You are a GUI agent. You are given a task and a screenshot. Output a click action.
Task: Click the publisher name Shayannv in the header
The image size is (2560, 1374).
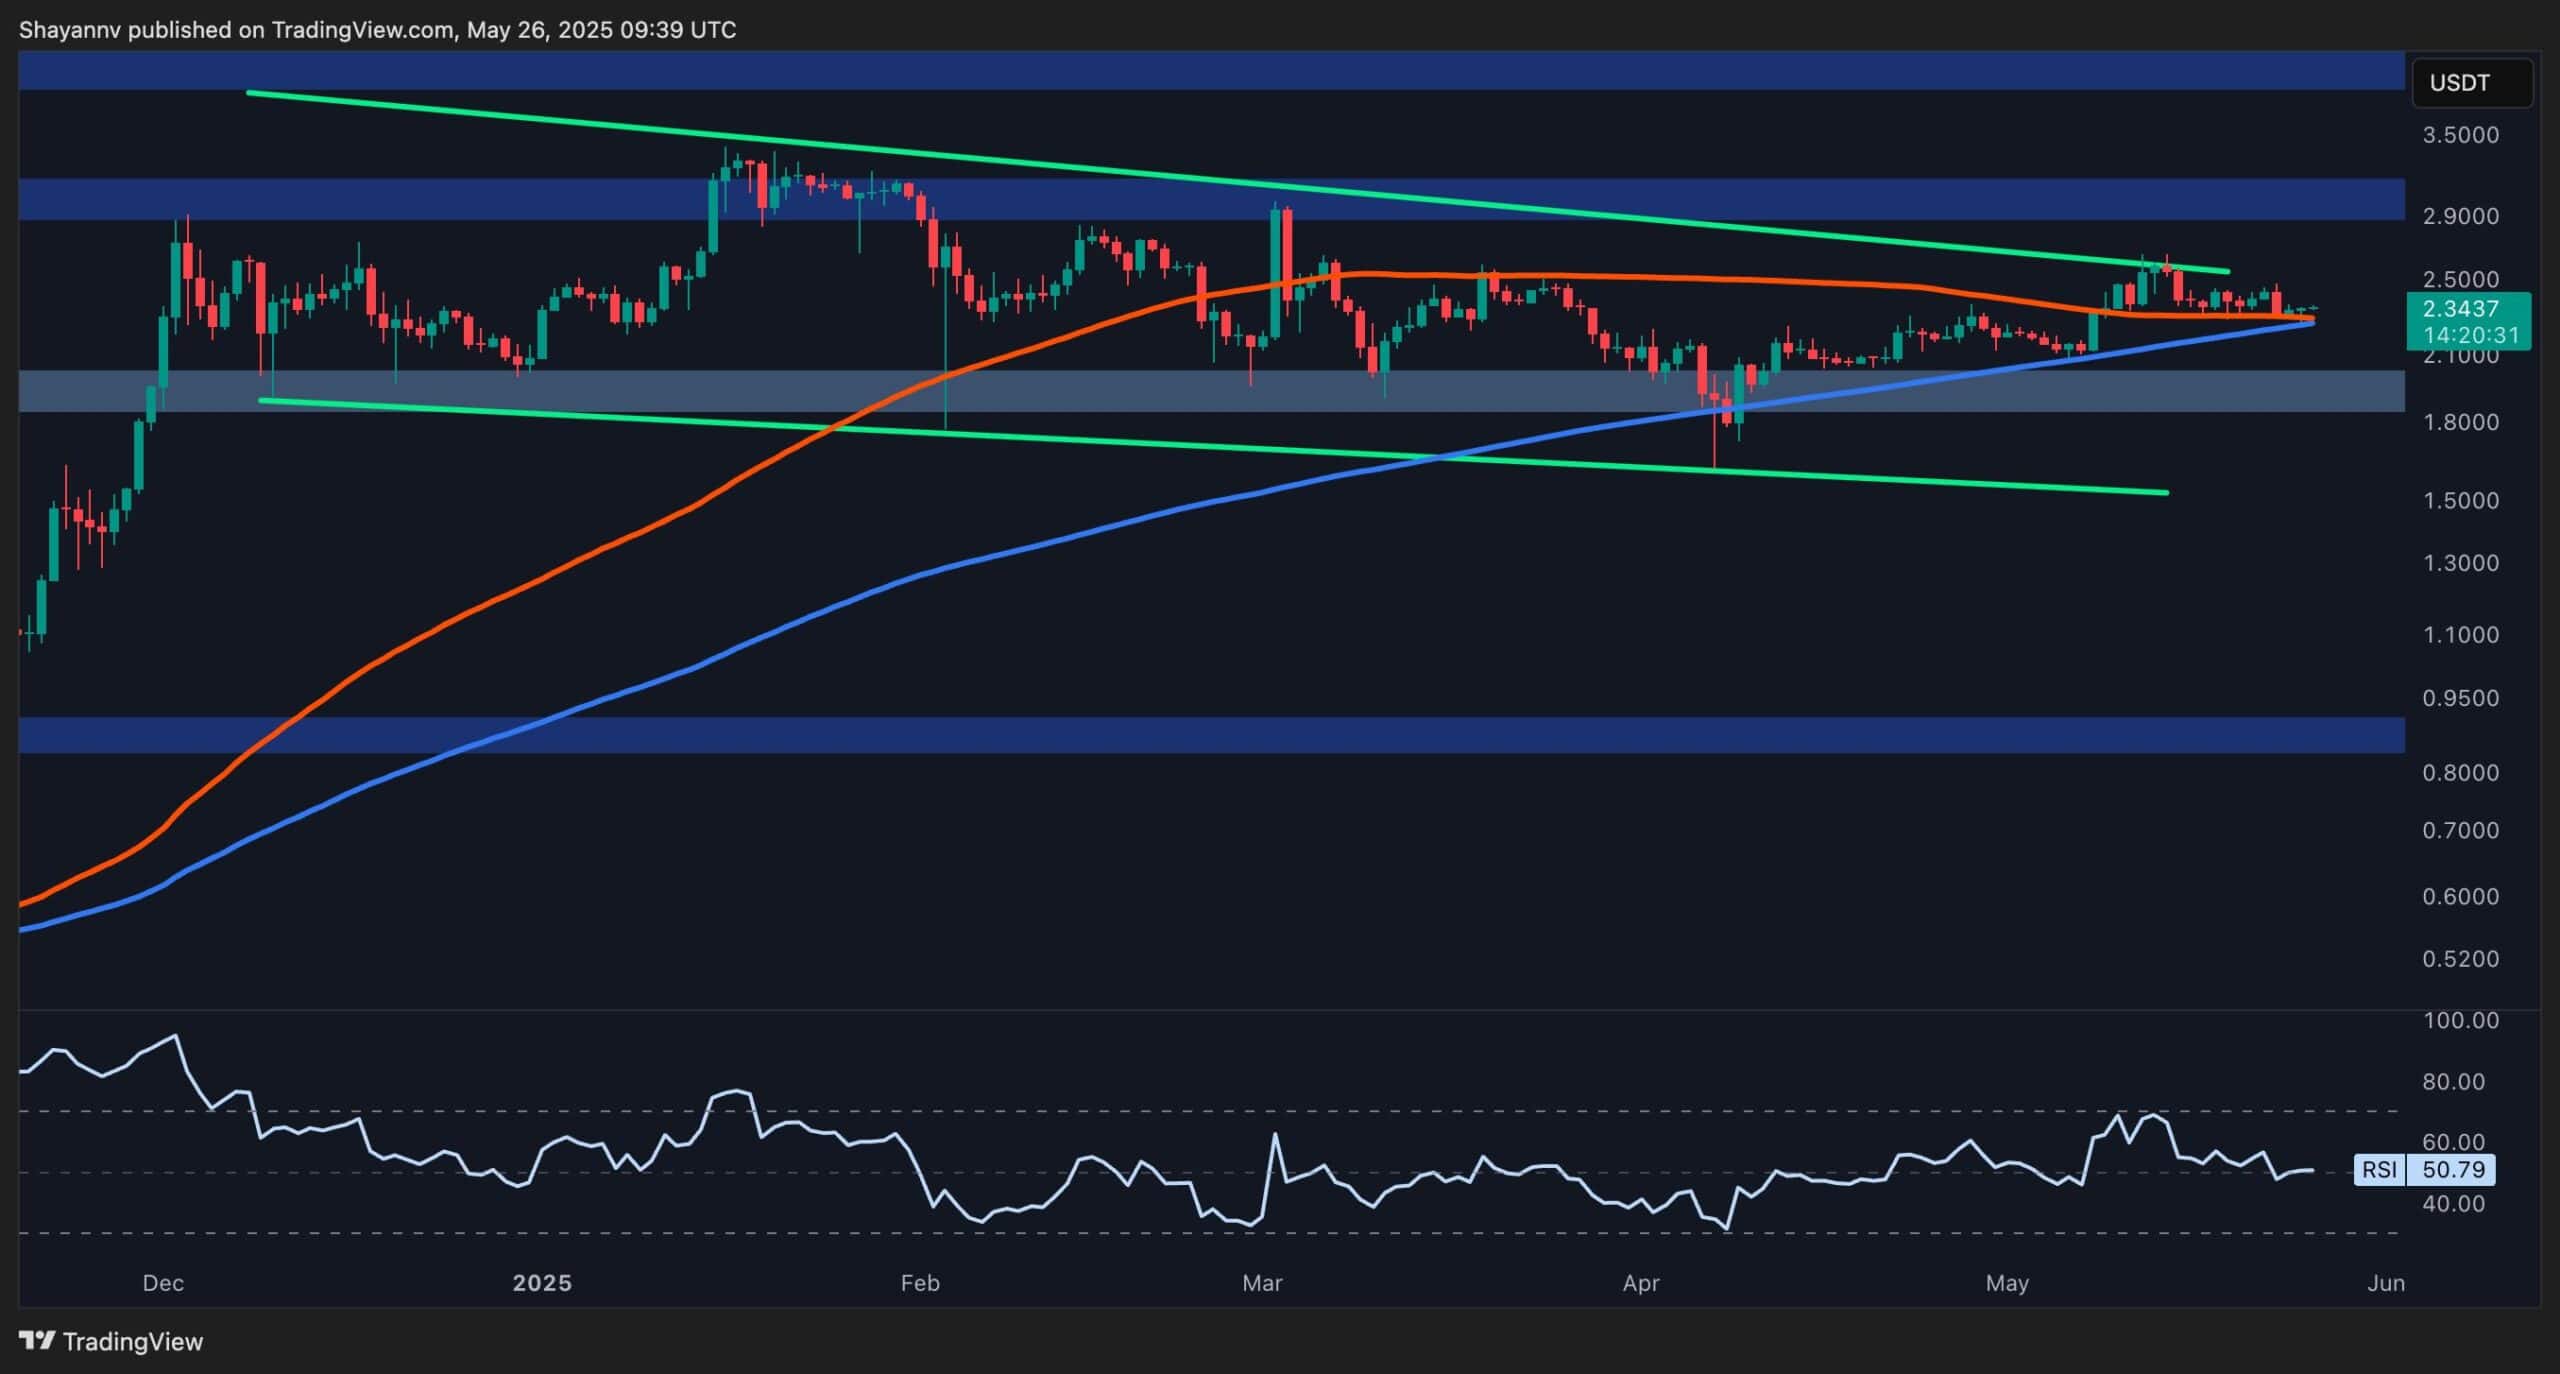tap(72, 29)
